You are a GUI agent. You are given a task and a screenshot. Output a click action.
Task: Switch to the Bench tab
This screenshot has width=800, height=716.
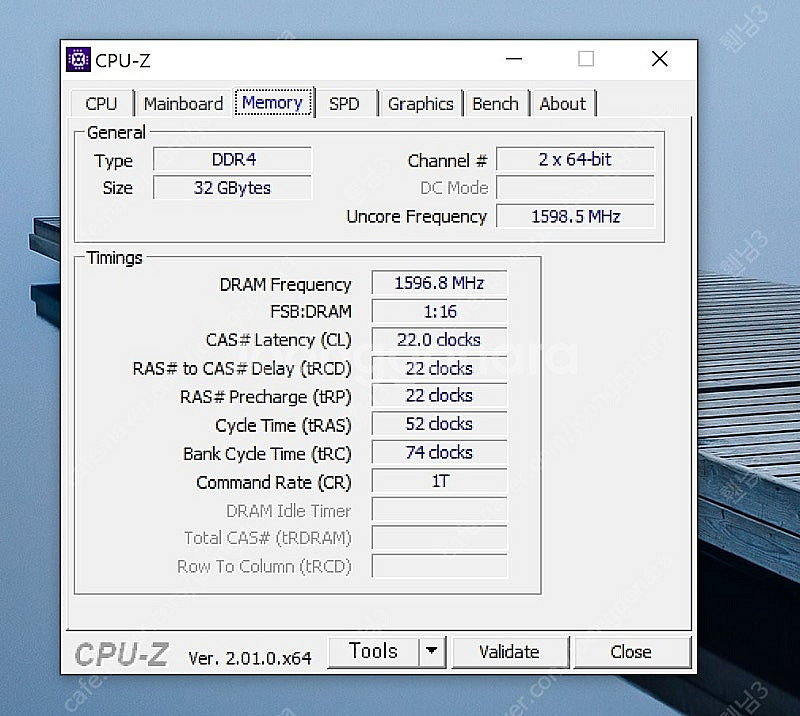[495, 104]
